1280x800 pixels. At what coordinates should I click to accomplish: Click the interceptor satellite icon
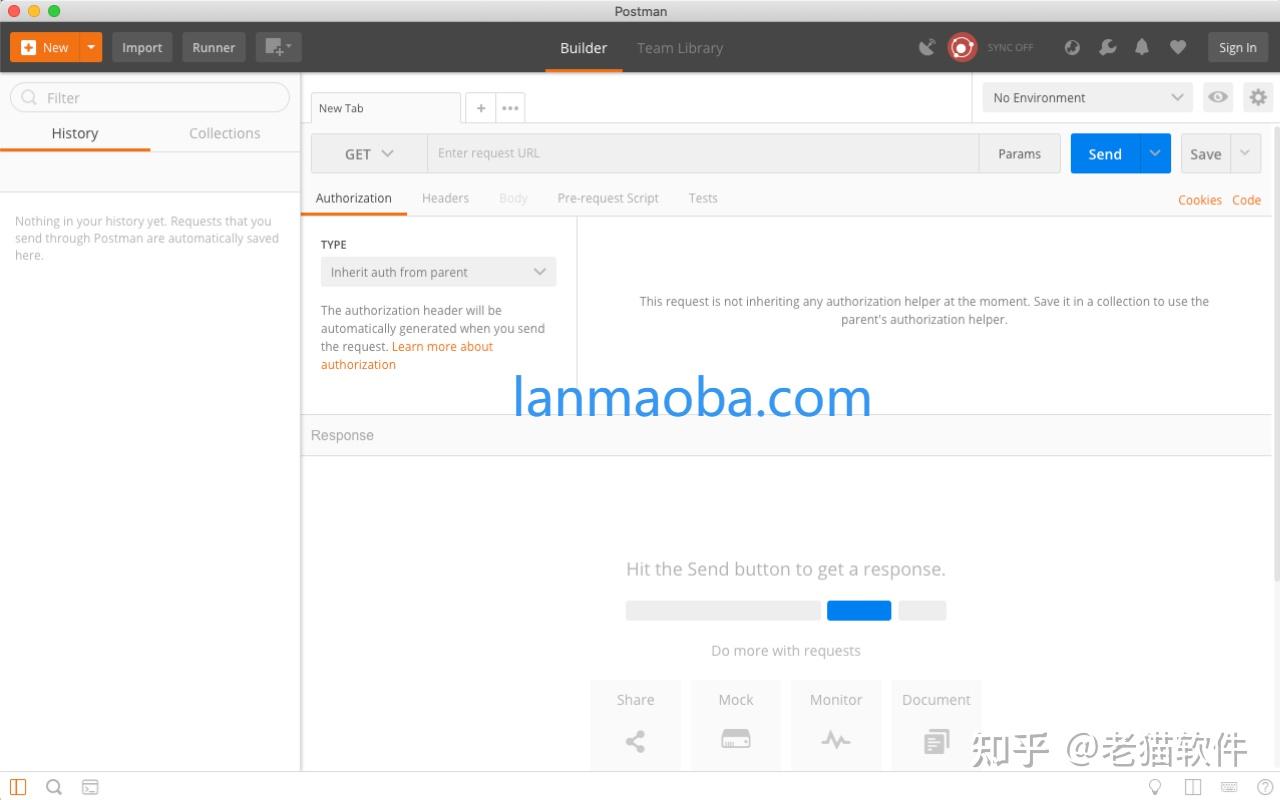(x=926, y=47)
